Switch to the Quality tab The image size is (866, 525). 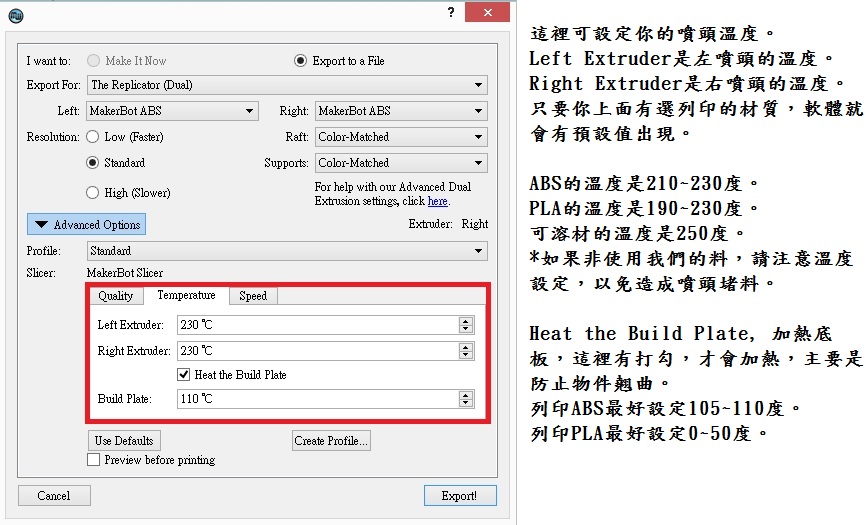(115, 296)
